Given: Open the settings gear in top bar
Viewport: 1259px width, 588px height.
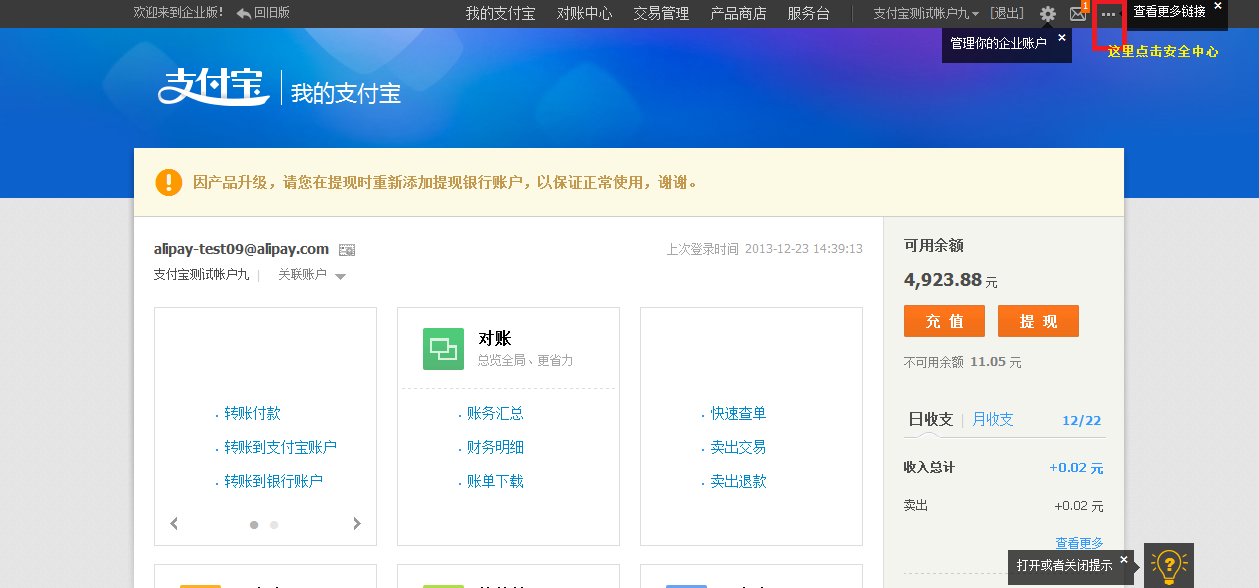Looking at the screenshot, I should click(x=1048, y=14).
